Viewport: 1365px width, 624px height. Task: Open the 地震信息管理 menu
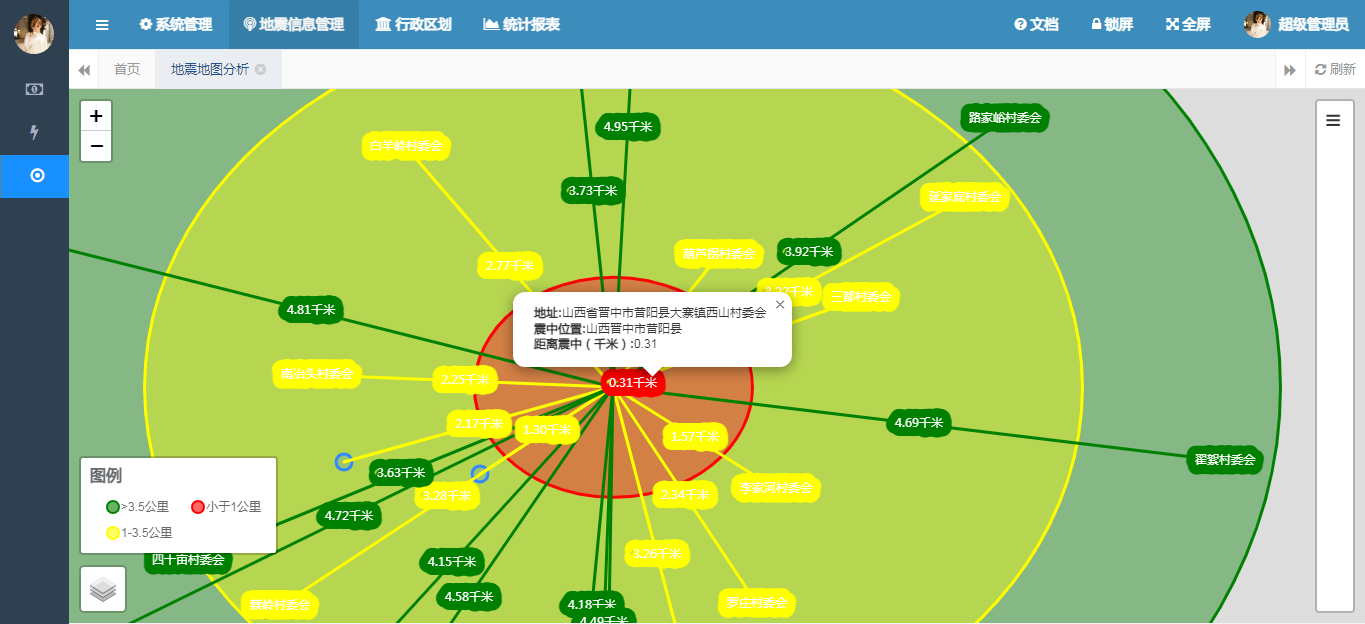[294, 24]
